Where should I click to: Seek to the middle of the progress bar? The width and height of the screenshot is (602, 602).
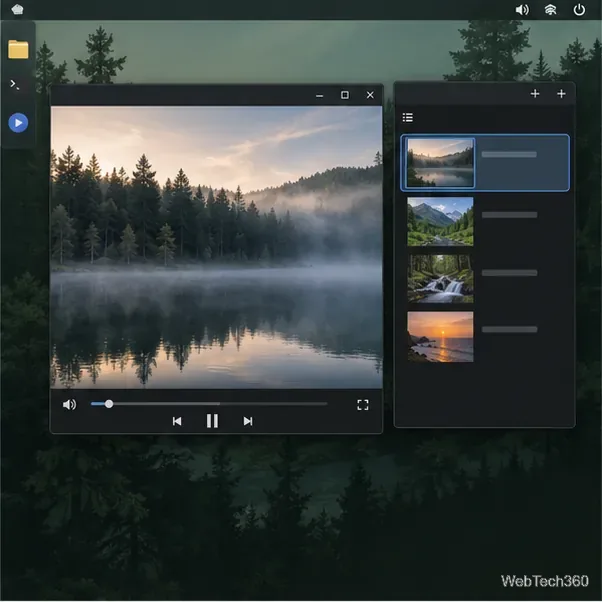coord(209,404)
